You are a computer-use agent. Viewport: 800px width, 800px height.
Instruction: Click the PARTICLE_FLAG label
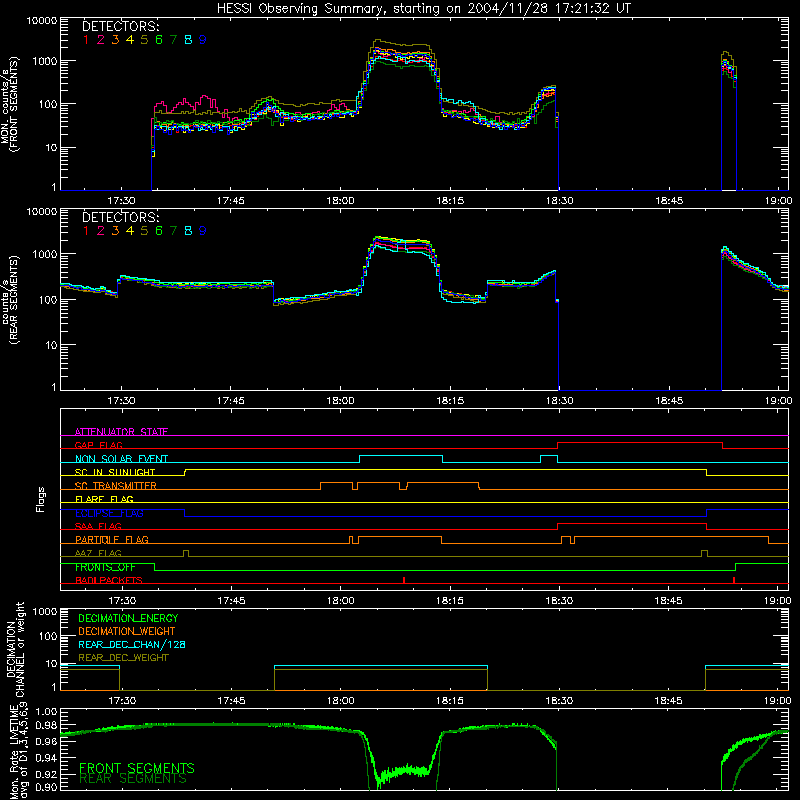[x=112, y=540]
